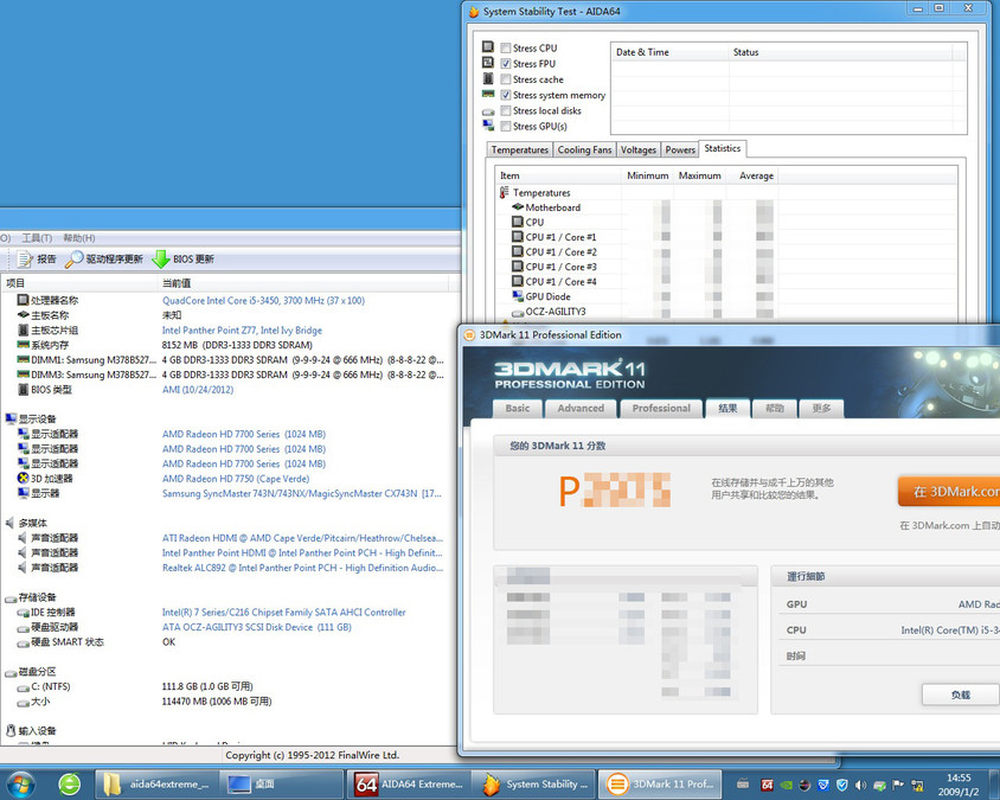Open the Action Center flag icon
Screen dimensions: 1000x800
click(898, 785)
